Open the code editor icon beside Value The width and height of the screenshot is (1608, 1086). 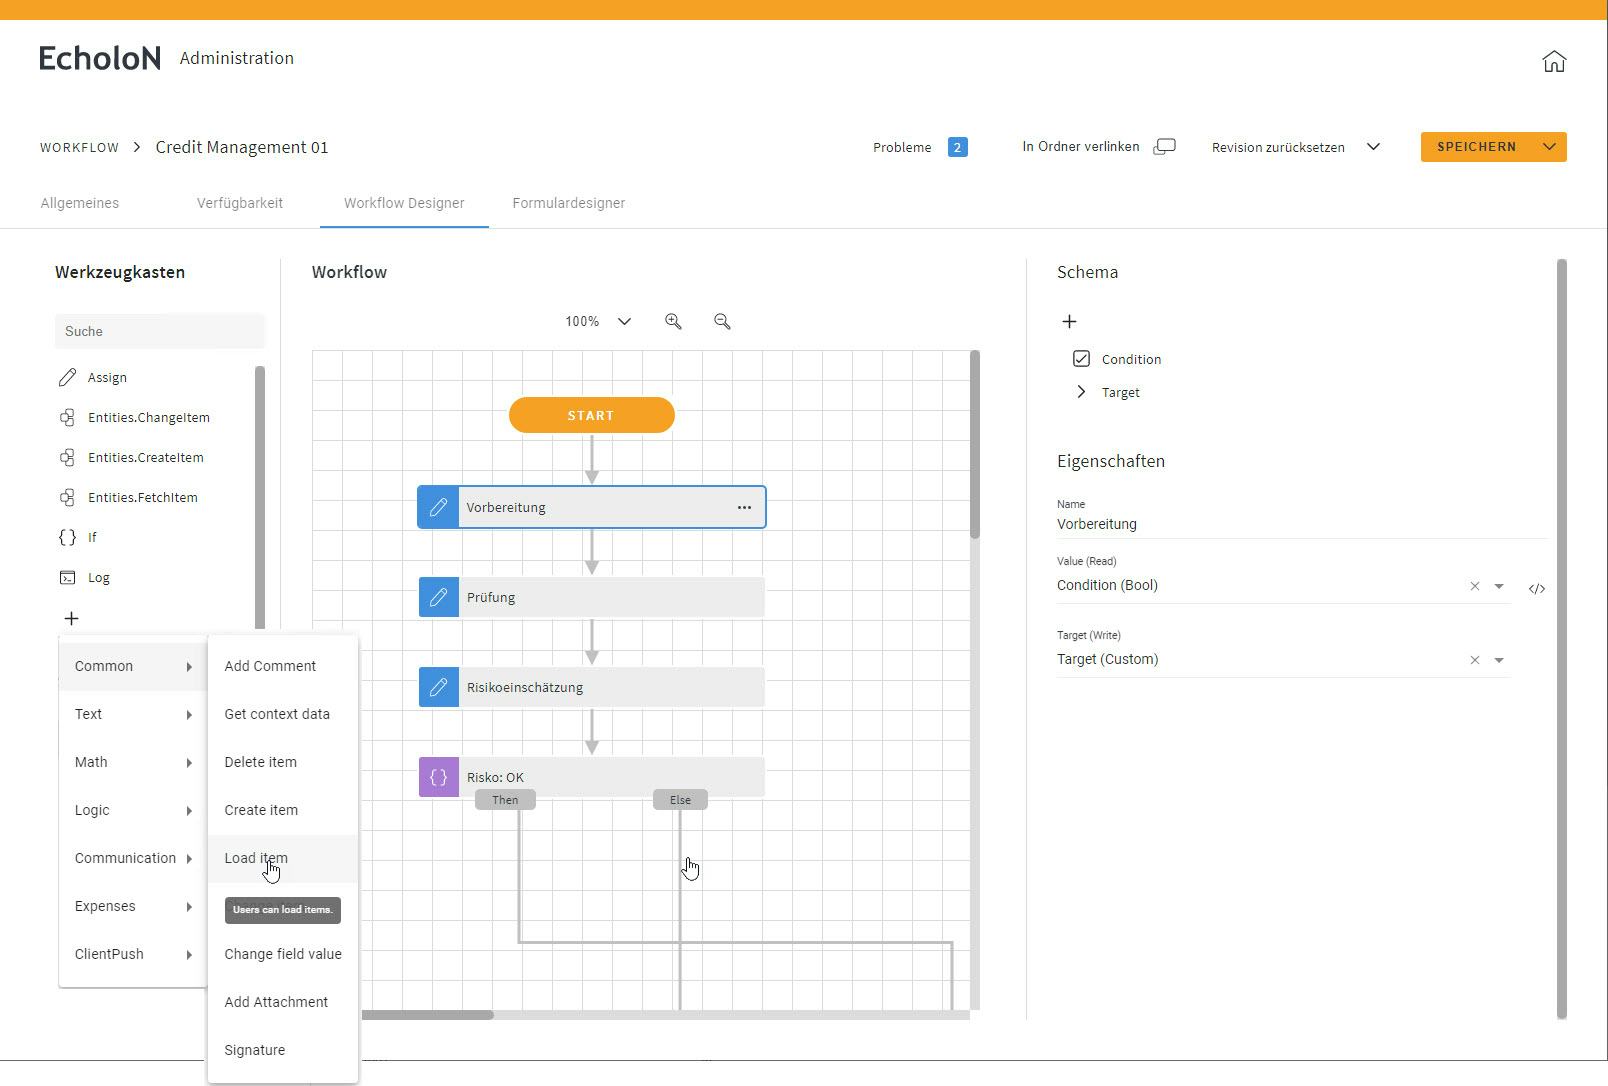click(x=1537, y=588)
